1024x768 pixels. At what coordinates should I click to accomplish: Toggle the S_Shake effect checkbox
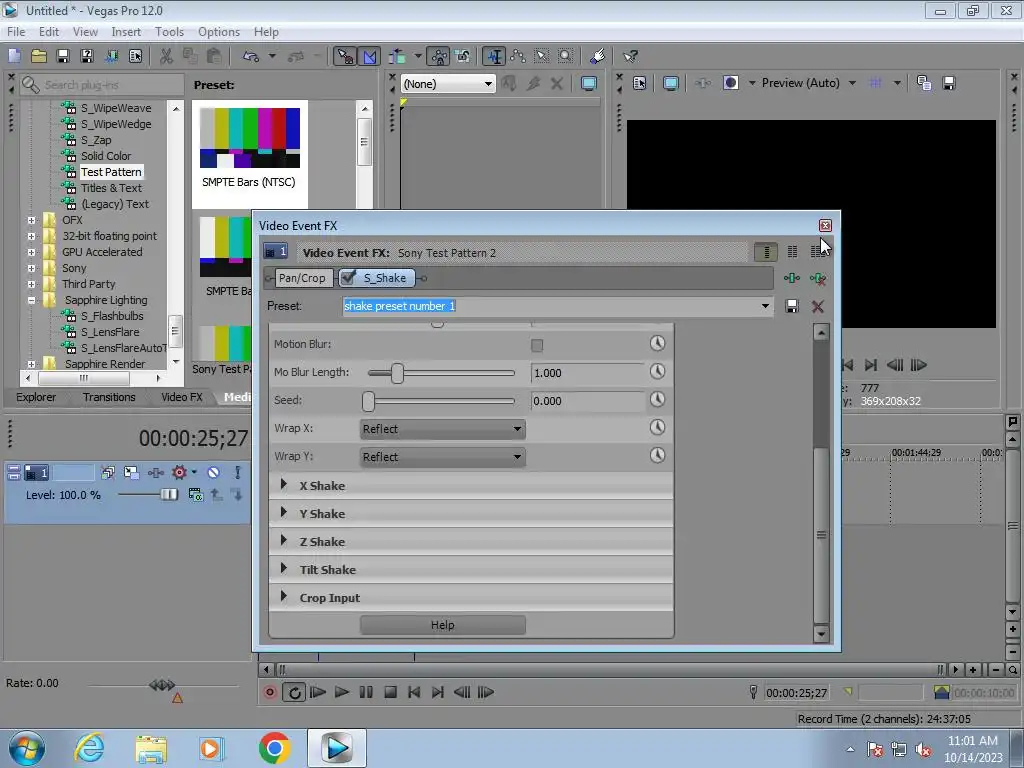(x=349, y=278)
